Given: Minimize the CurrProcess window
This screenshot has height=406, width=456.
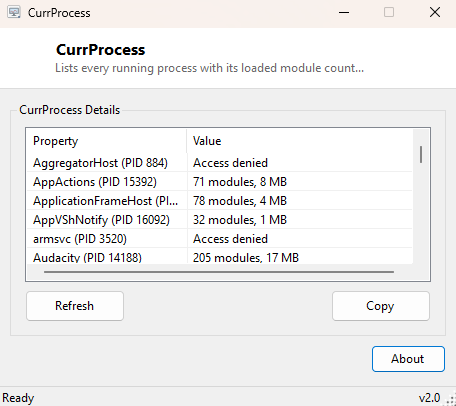Looking at the screenshot, I should 344,13.
